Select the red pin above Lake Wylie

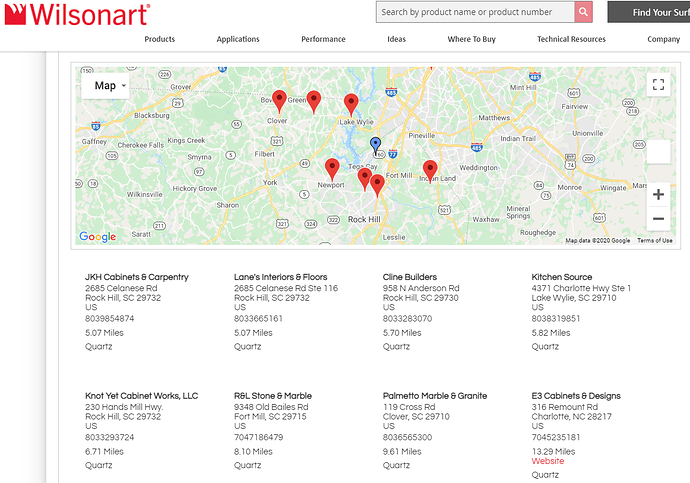[x=351, y=104]
